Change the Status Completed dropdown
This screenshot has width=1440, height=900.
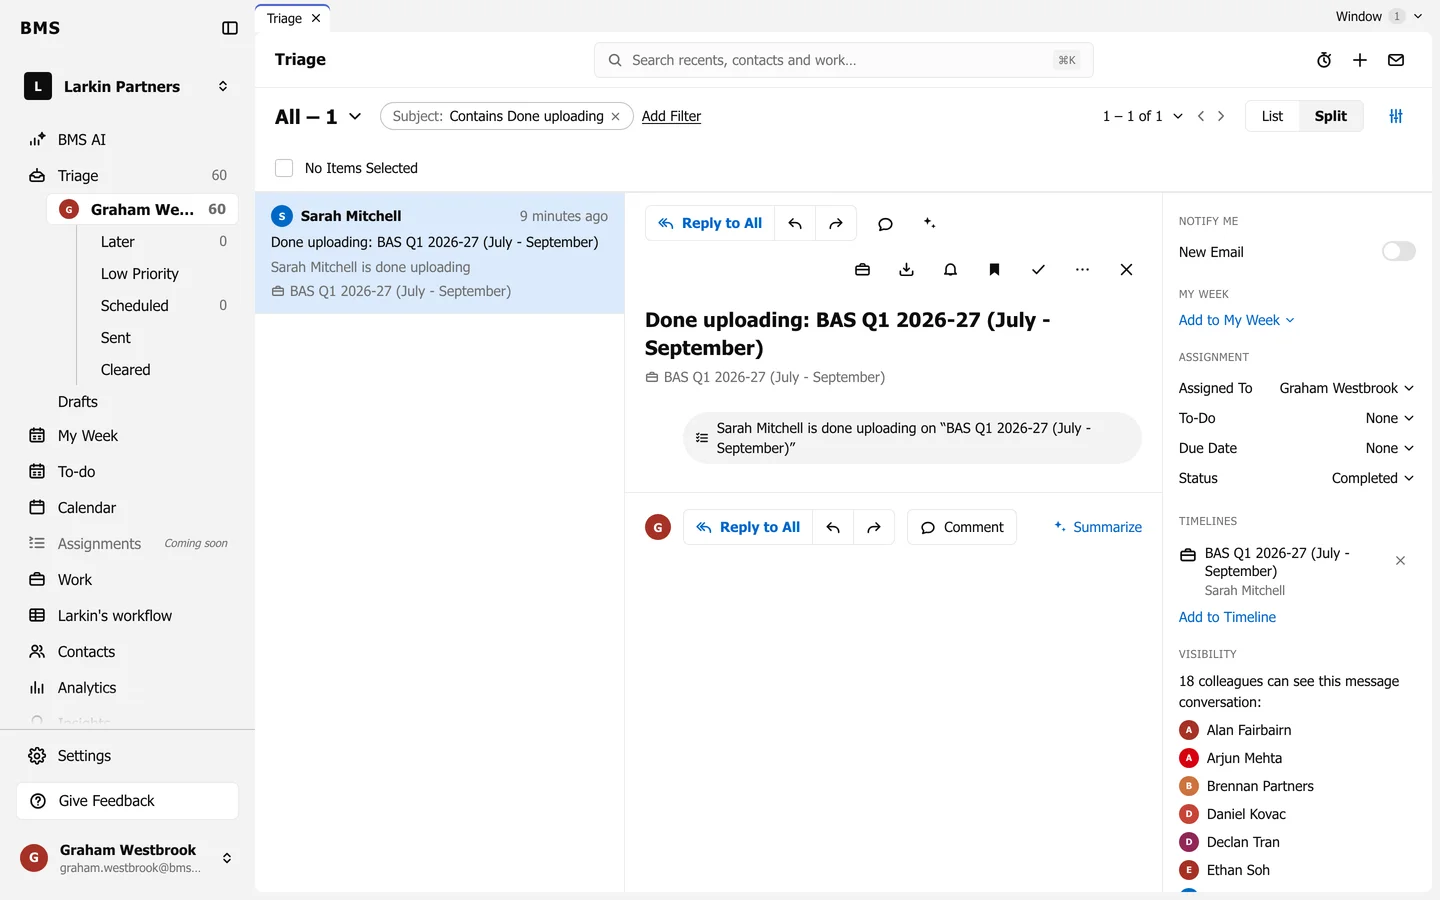tap(1372, 478)
